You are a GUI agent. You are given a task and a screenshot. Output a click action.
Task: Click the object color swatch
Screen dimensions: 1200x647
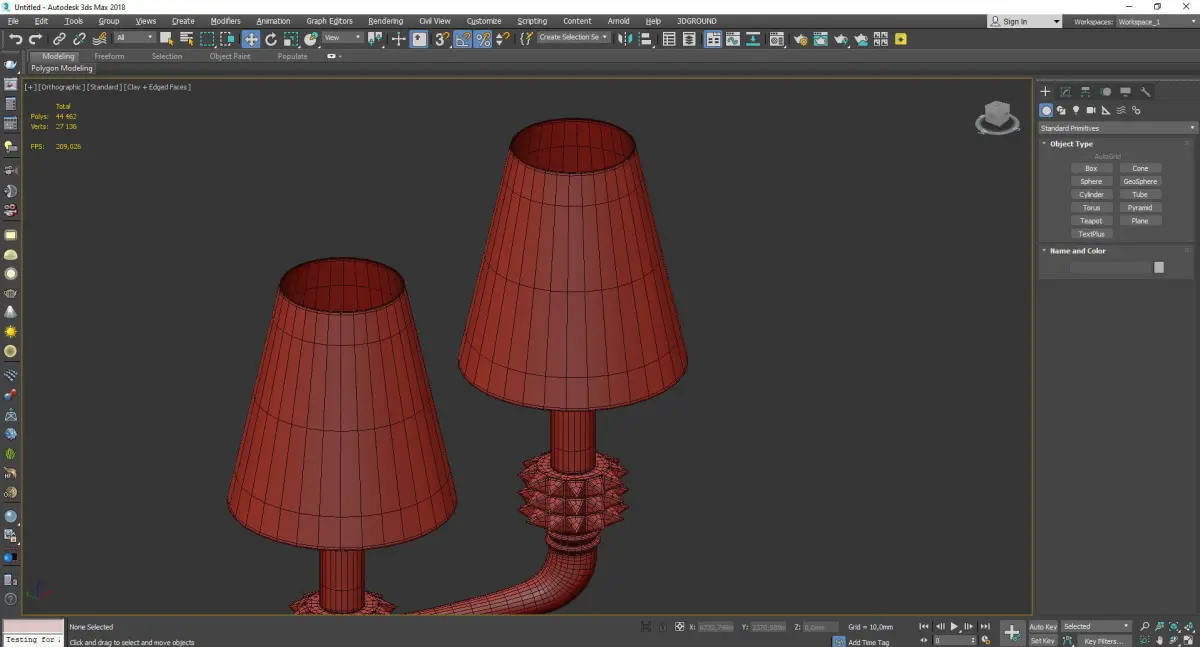(x=1159, y=267)
